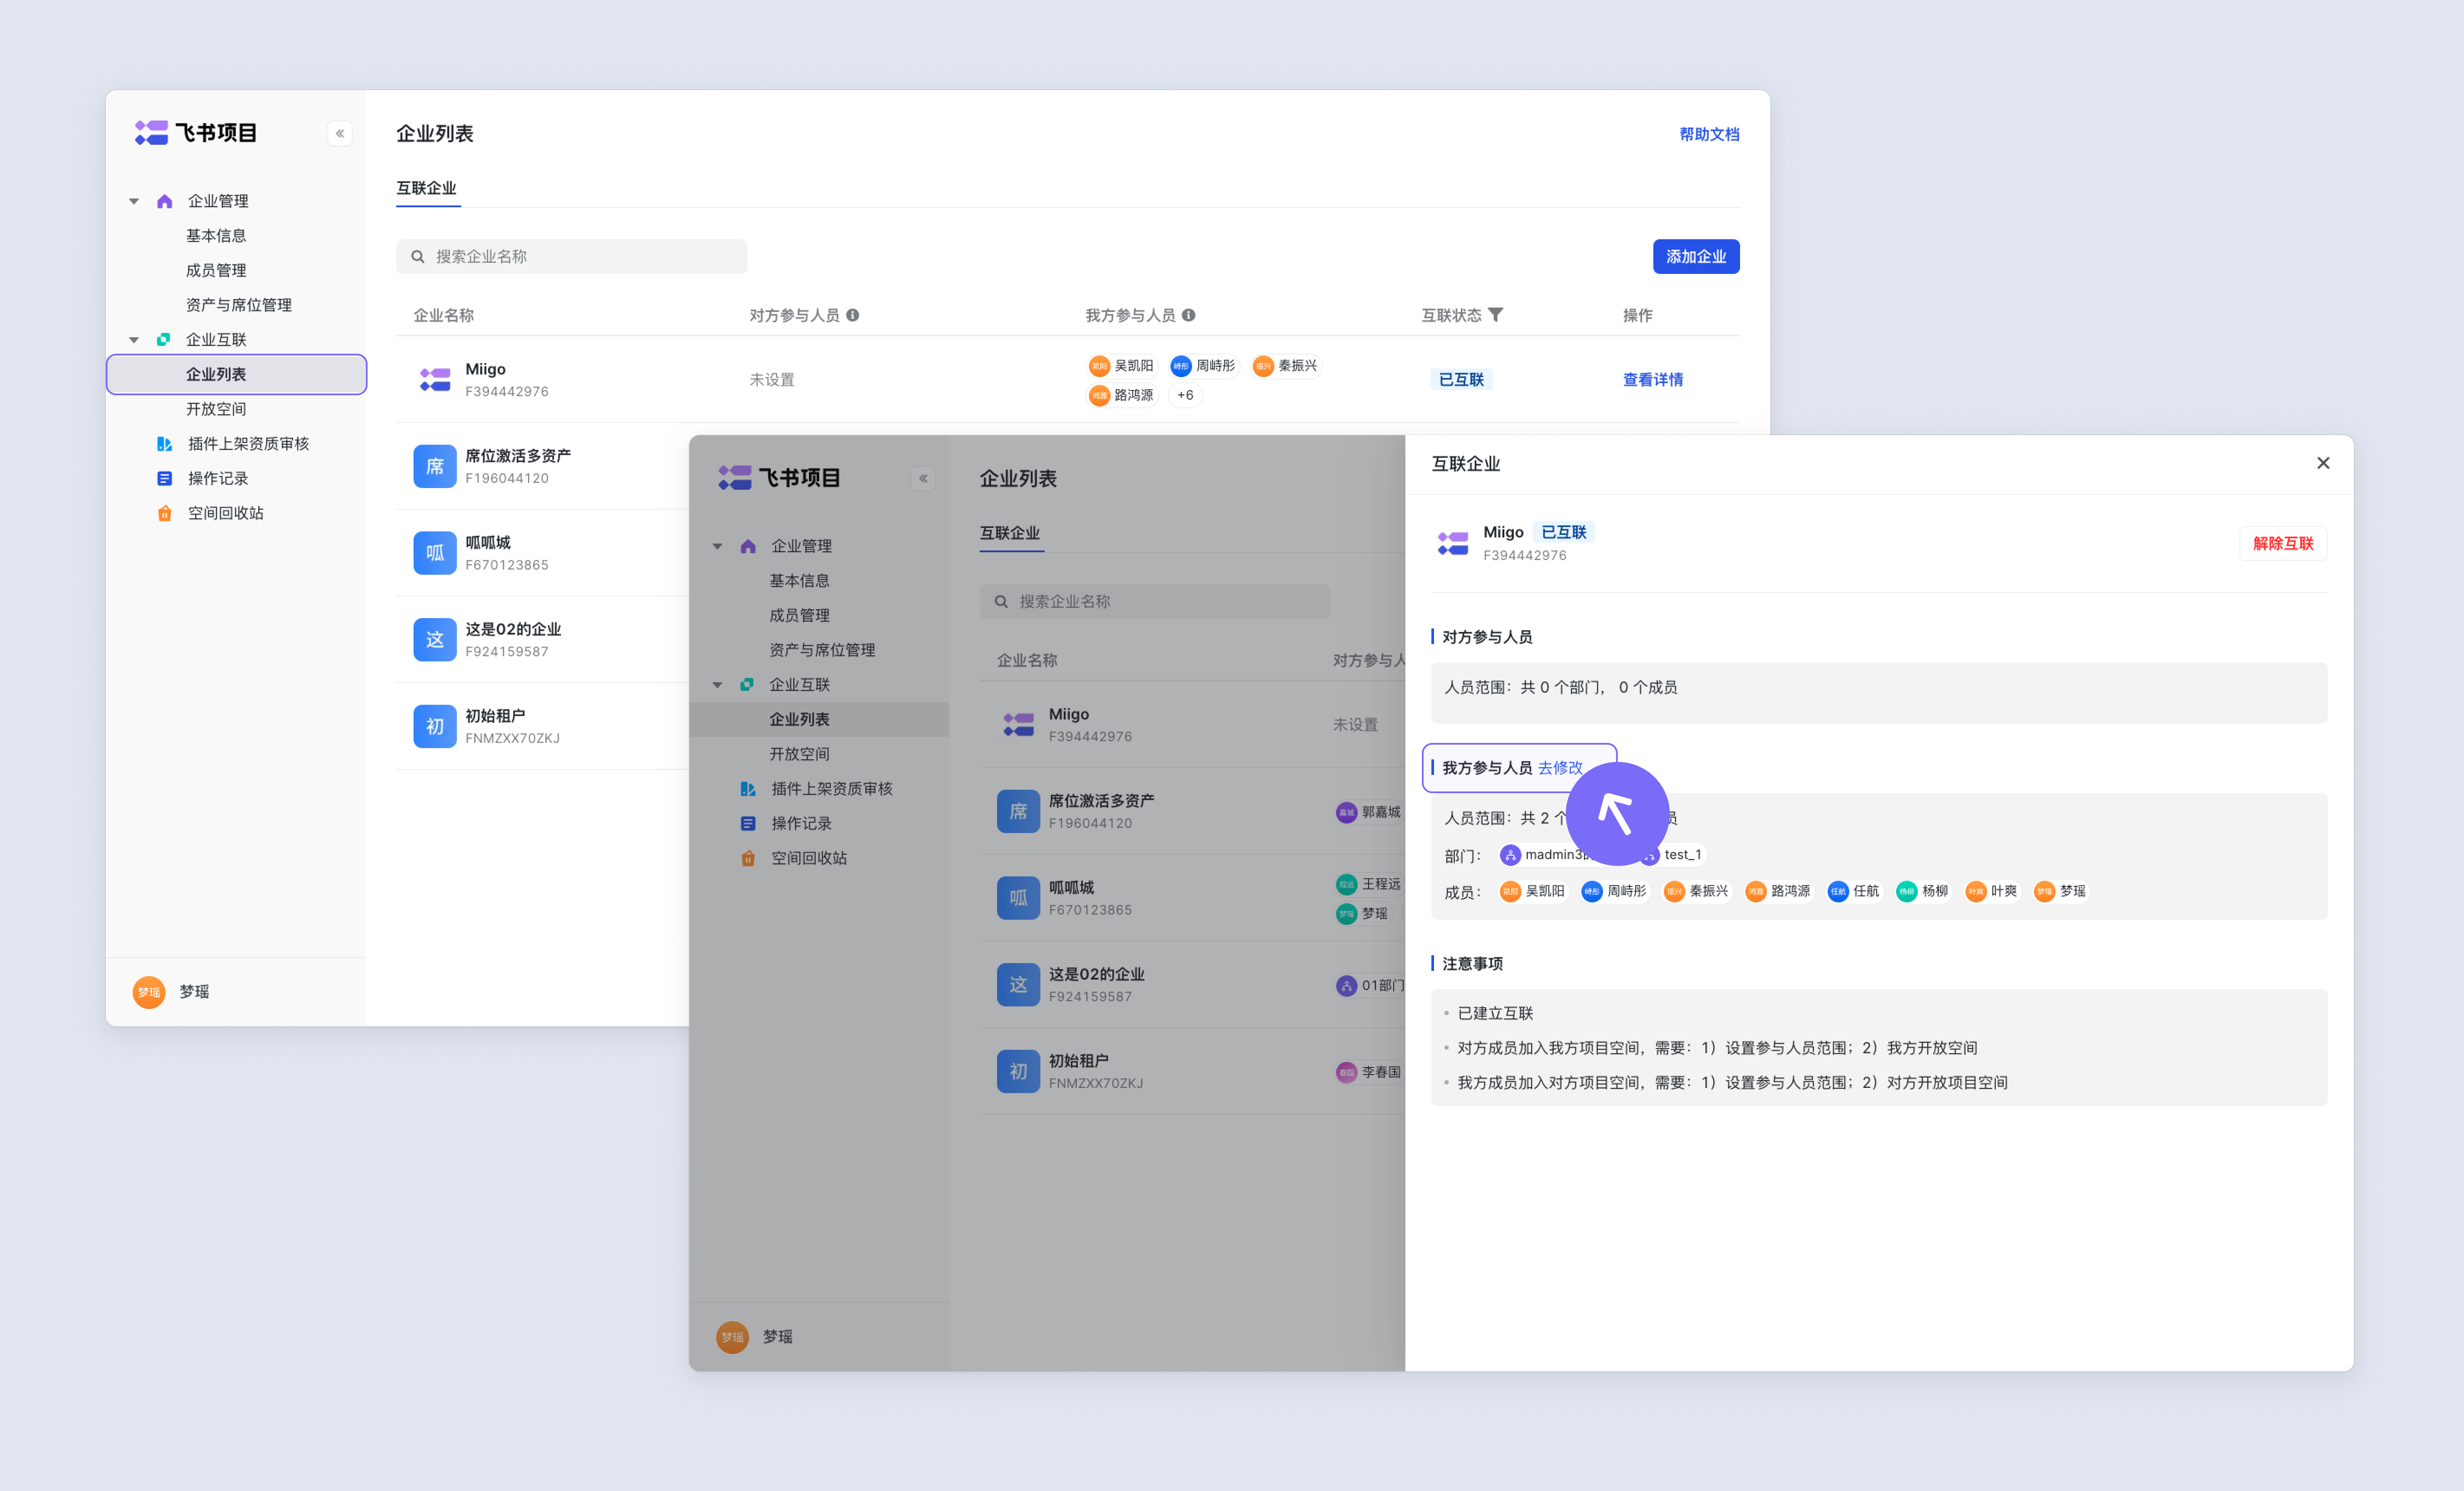Screen dimensions: 2464x1491
Task: Close the 互联企业 drawer with the X
Action: point(2323,463)
